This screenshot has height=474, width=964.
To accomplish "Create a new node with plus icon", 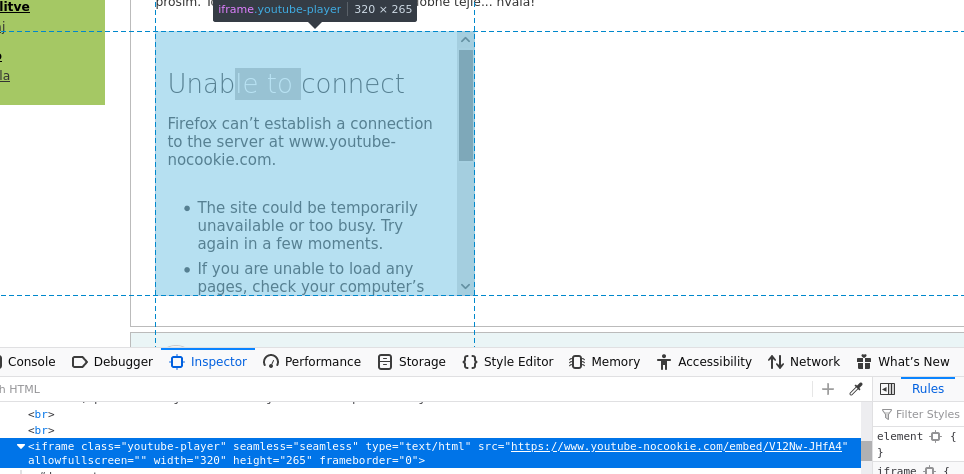I will point(828,389).
